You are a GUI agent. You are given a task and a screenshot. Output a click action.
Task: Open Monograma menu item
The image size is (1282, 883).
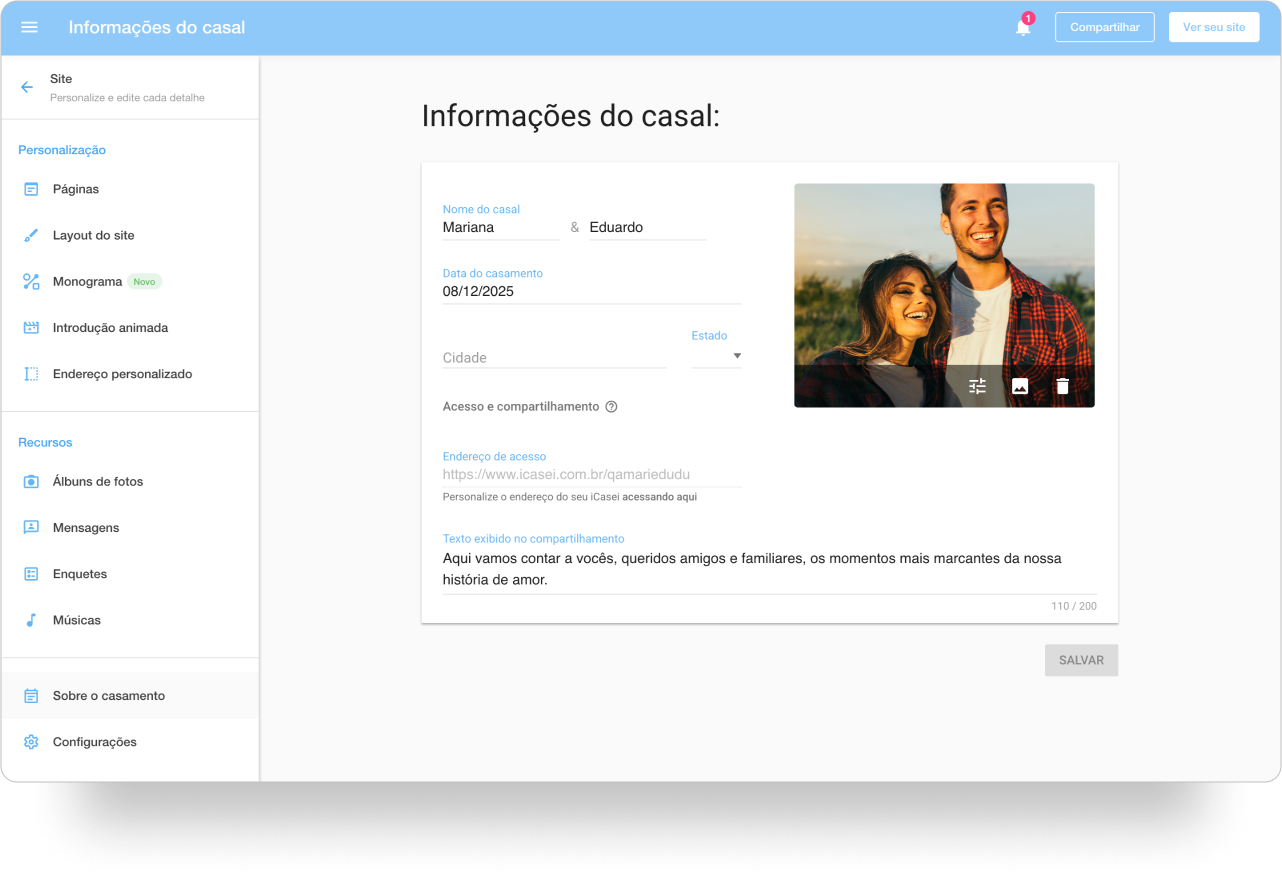coord(130,282)
